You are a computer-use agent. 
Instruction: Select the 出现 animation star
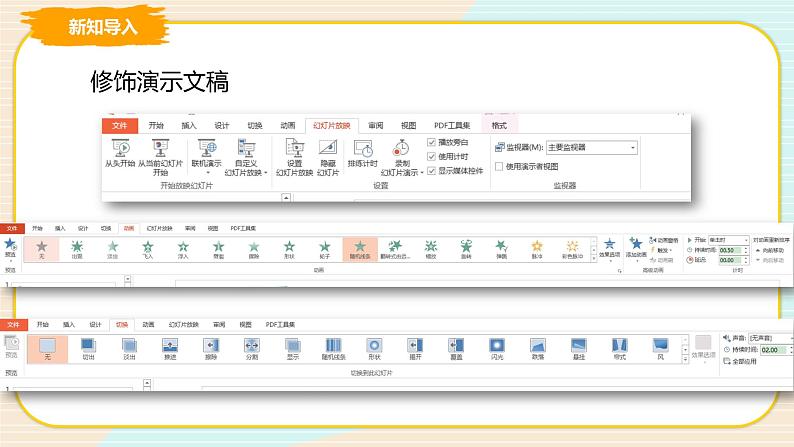(77, 247)
